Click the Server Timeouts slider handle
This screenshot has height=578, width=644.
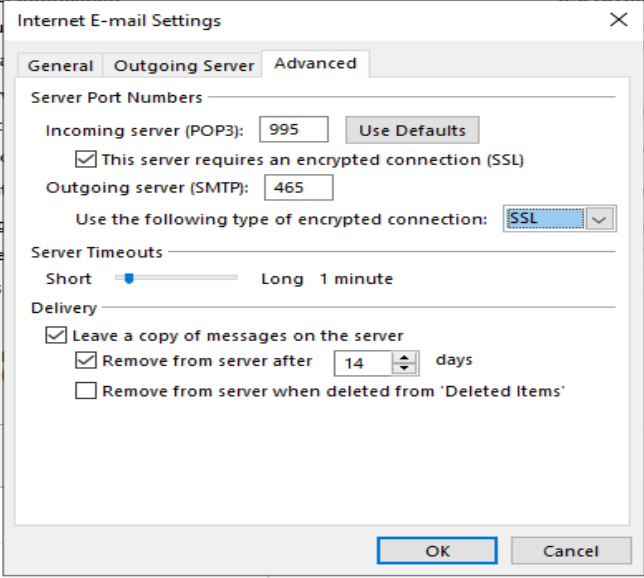pos(128,278)
